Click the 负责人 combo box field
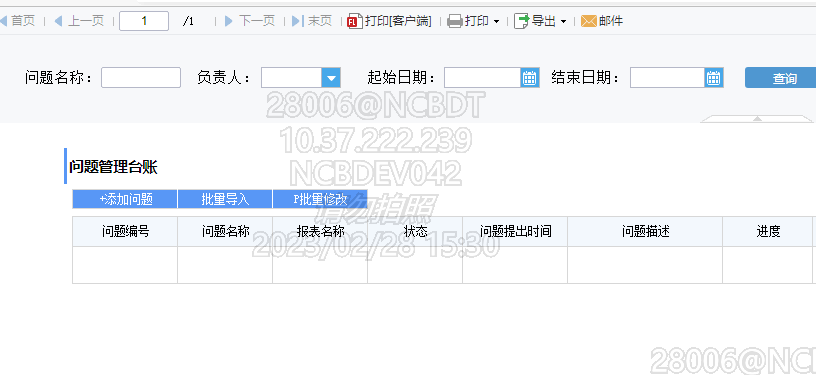The width and height of the screenshot is (816, 375). tap(291, 77)
